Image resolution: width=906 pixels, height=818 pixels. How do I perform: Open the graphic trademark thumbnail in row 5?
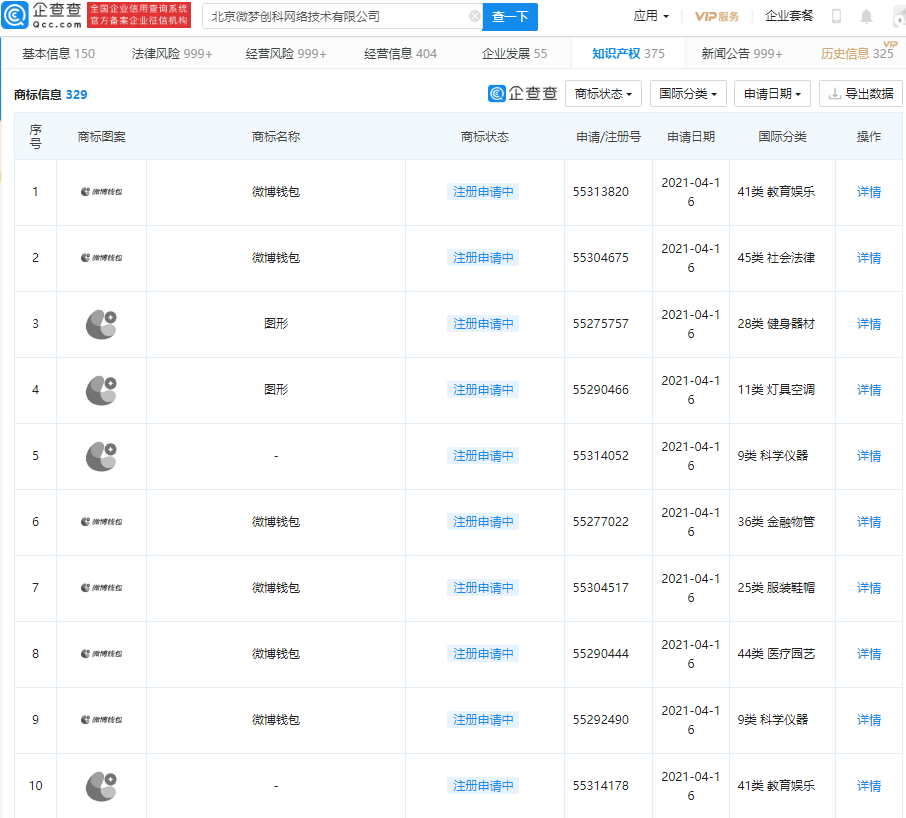(x=102, y=456)
